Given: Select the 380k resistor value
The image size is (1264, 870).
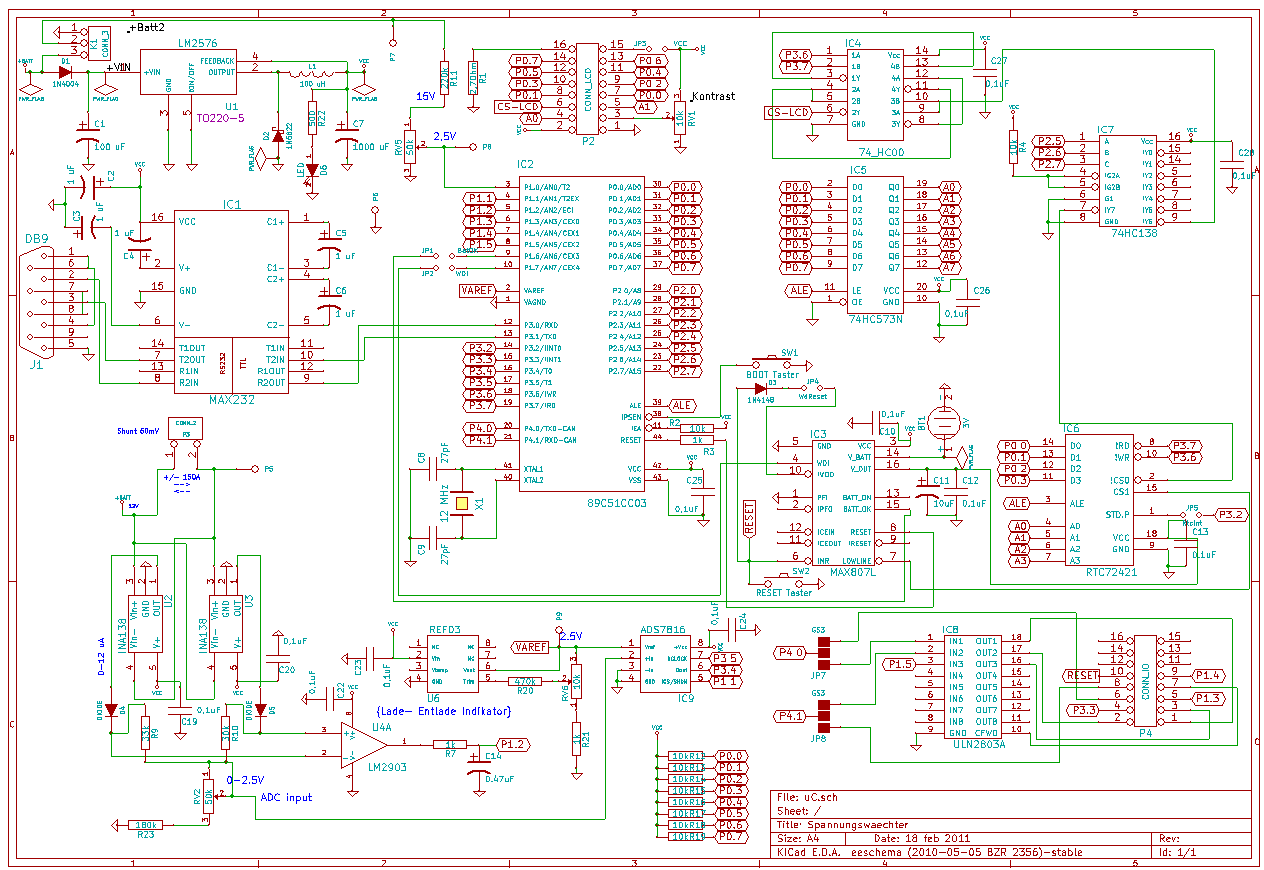Looking at the screenshot, I should click(x=144, y=825).
